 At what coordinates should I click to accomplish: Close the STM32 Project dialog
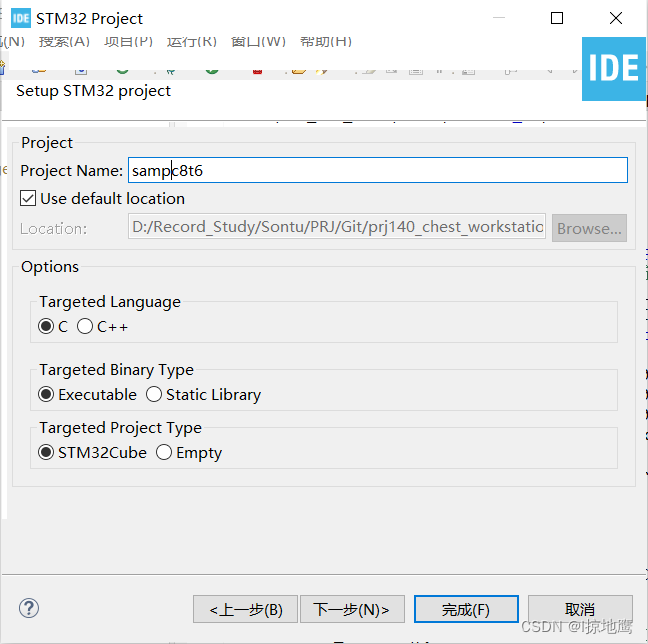(616, 18)
